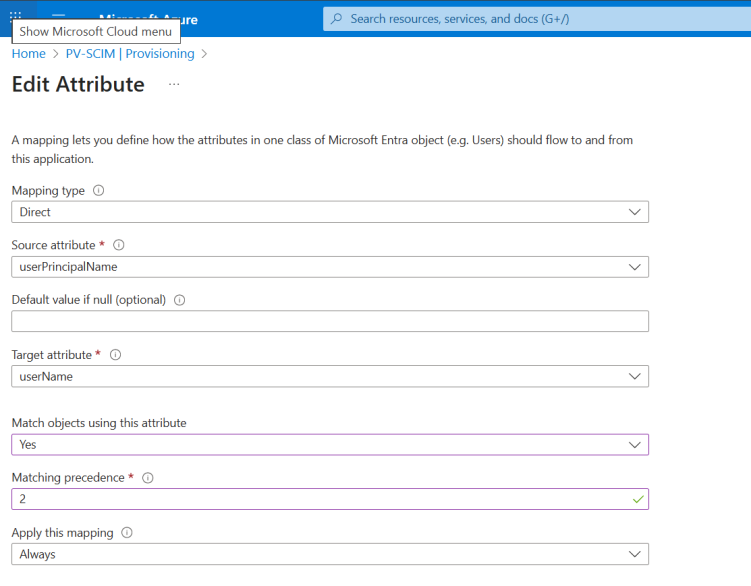
Task: Click the magnifier icon in search bar
Action: pos(337,19)
